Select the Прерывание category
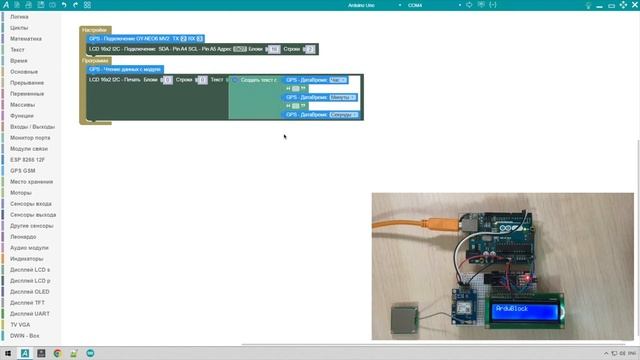 27,83
